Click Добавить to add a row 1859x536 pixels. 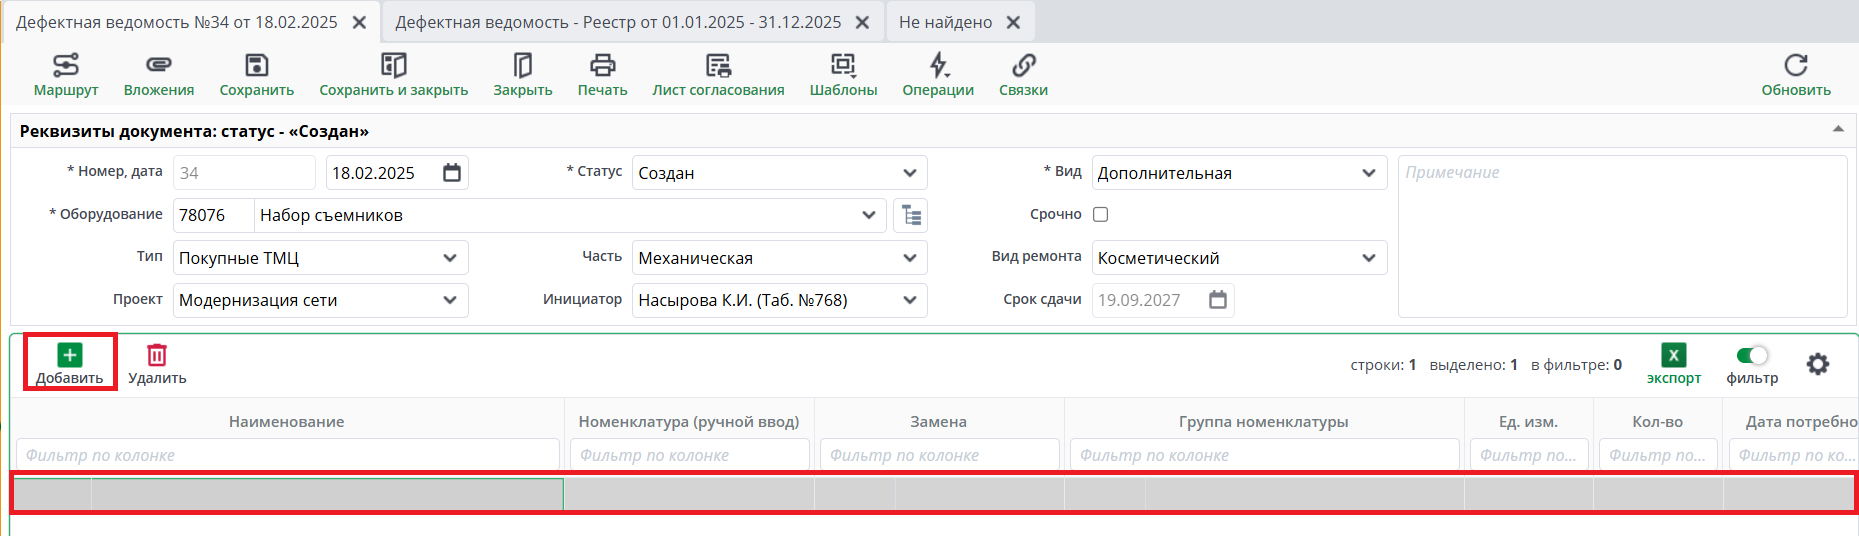[70, 363]
